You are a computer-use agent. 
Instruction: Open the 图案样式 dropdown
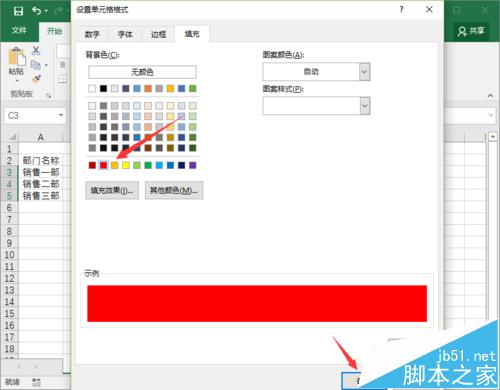(365, 106)
